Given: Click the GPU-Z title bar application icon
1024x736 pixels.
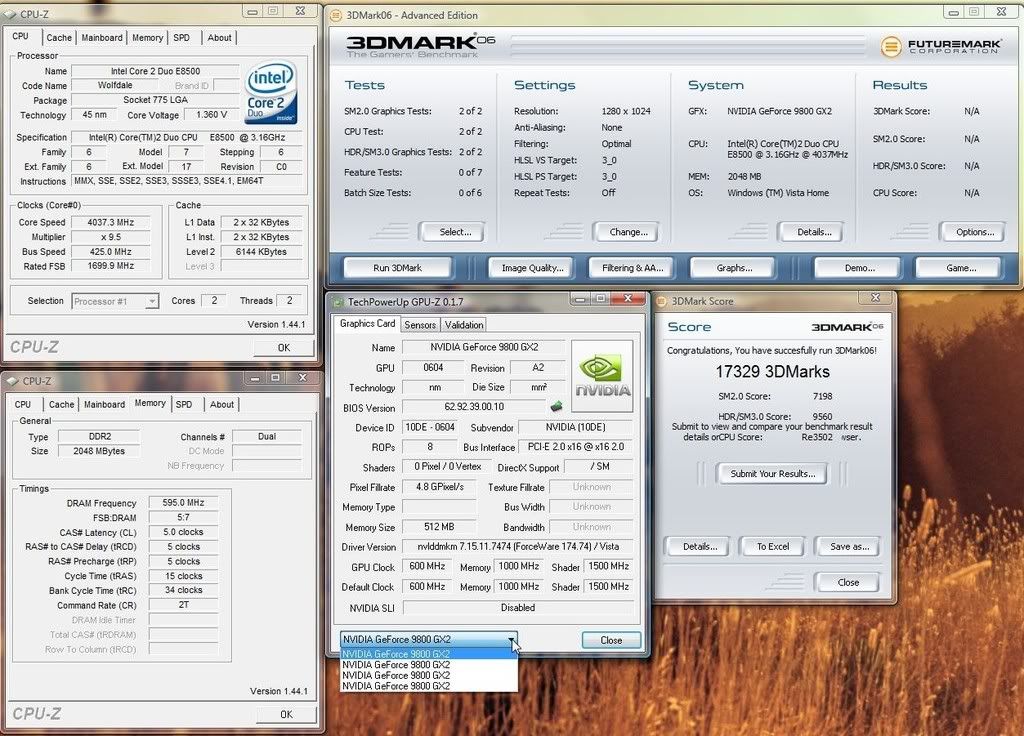Looking at the screenshot, I should point(340,298).
